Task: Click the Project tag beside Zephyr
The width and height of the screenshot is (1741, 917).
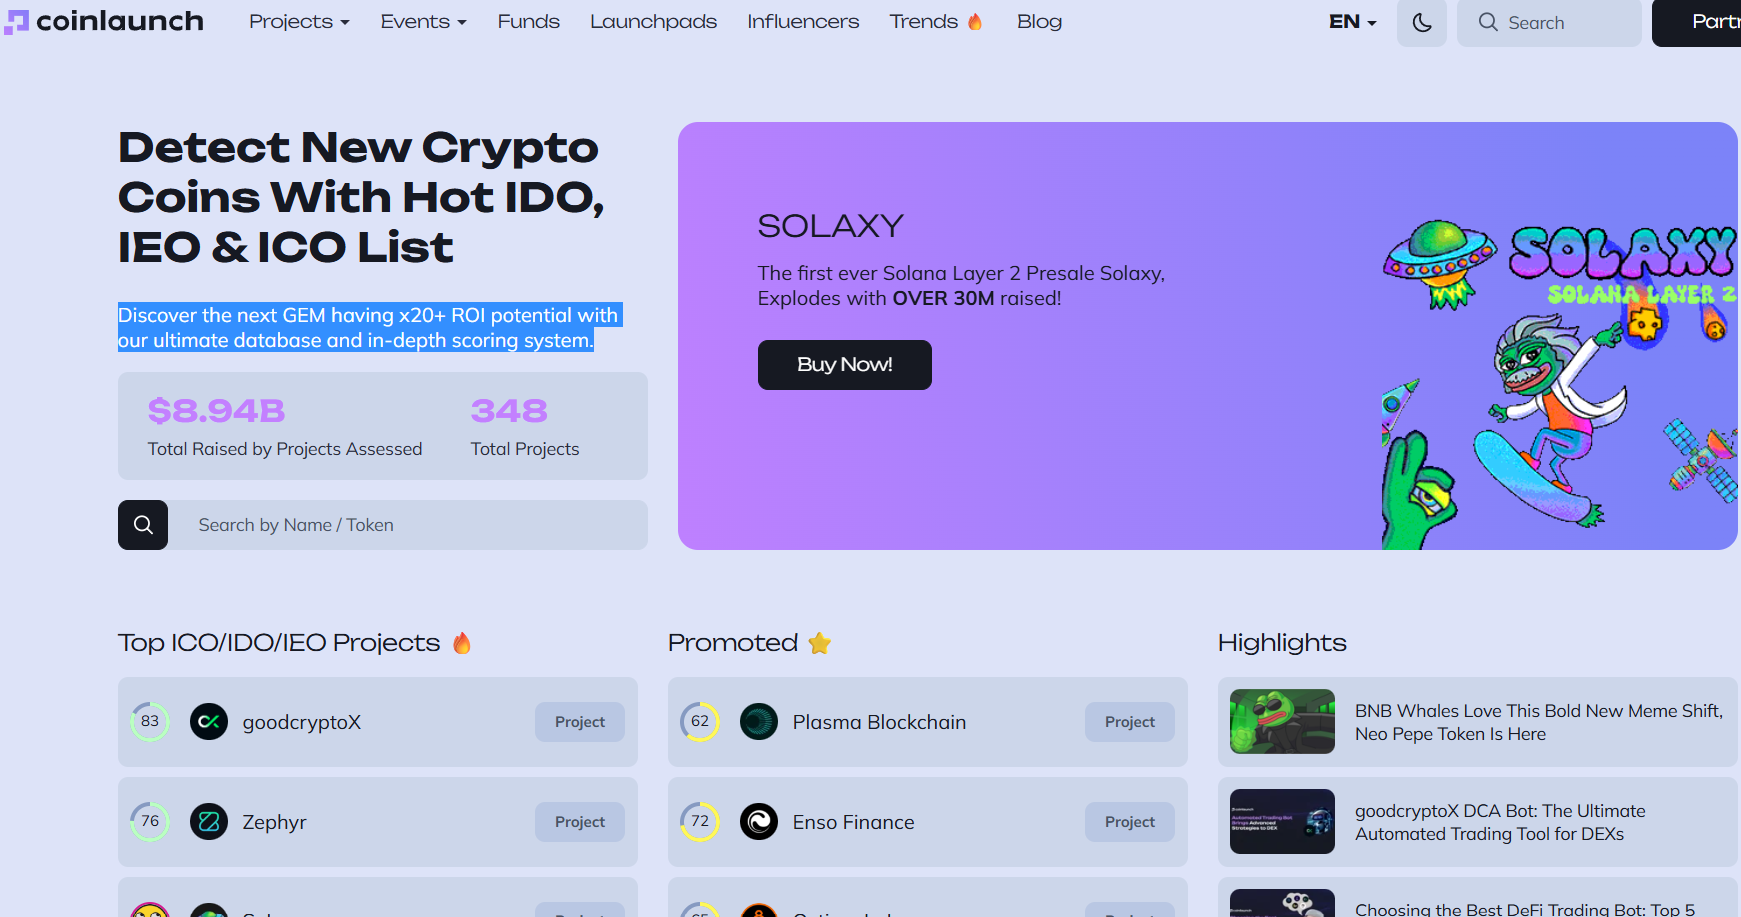Action: [x=580, y=822]
